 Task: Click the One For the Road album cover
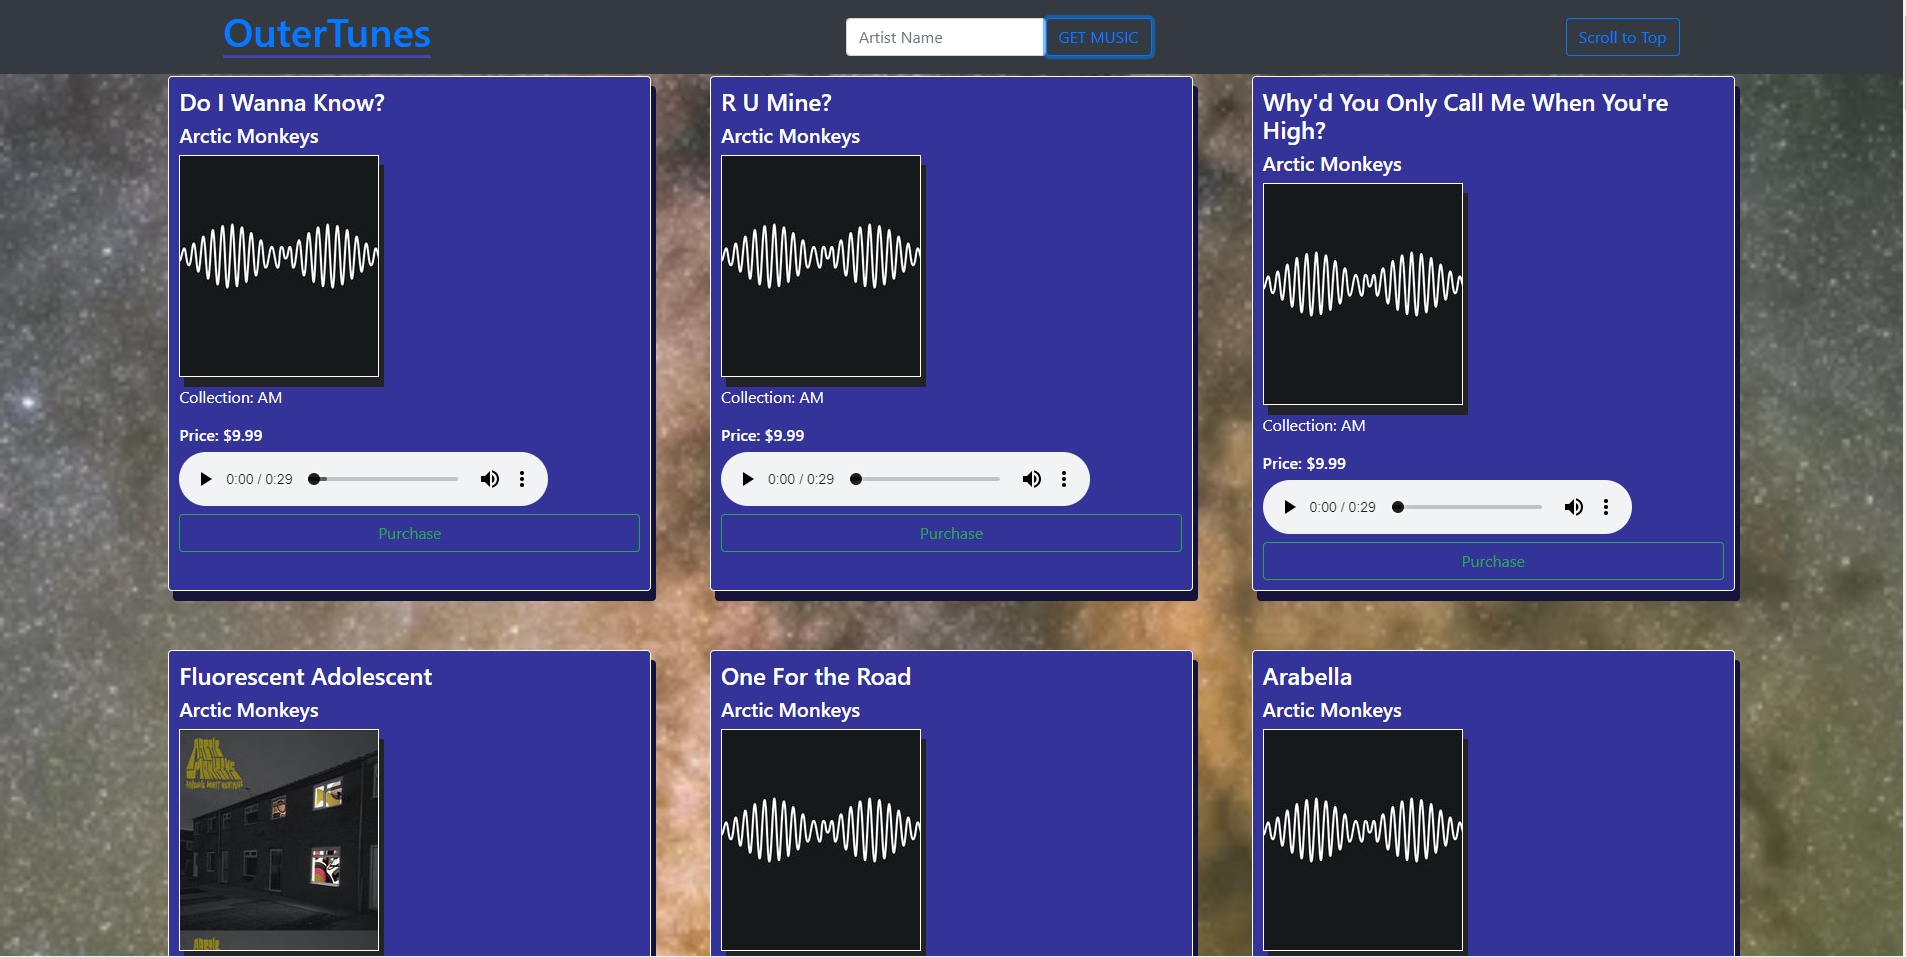click(821, 840)
